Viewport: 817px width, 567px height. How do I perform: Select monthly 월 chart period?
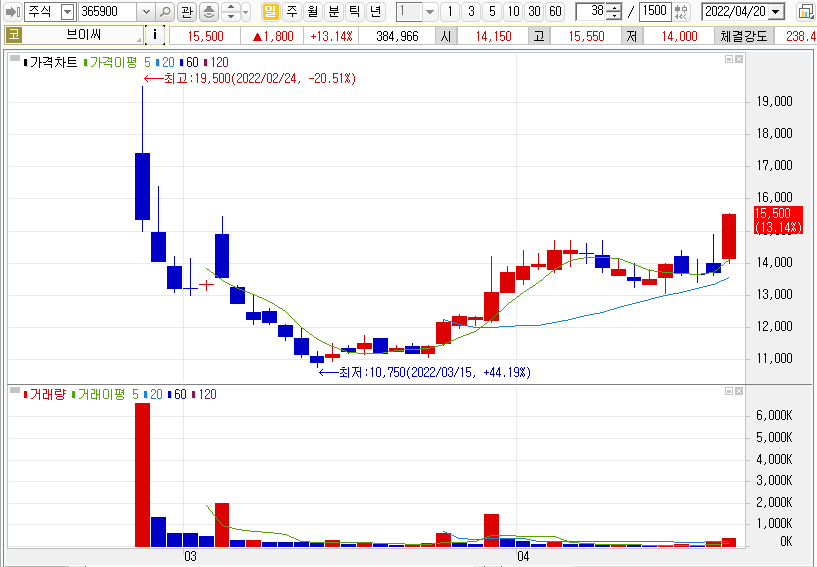click(313, 11)
